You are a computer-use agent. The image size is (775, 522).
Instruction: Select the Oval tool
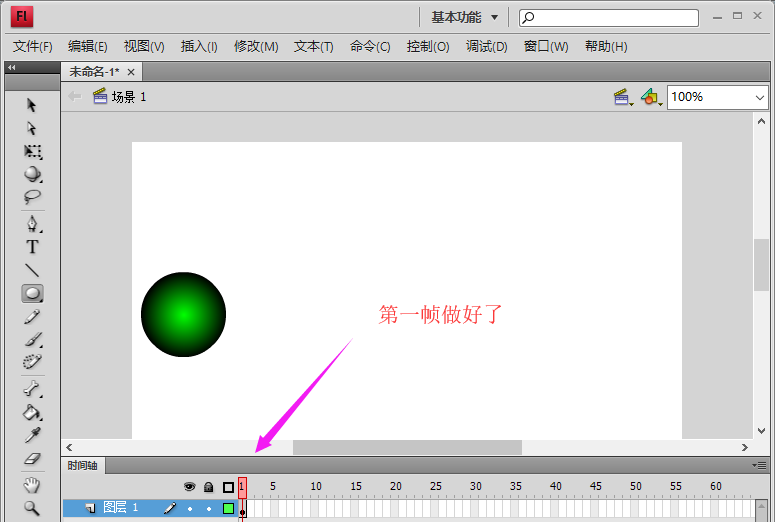tap(33, 293)
